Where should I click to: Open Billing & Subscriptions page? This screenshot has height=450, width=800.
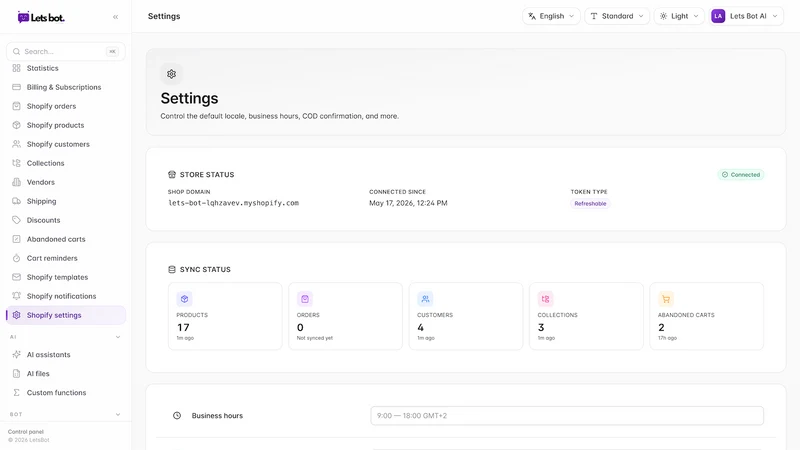click(66, 87)
